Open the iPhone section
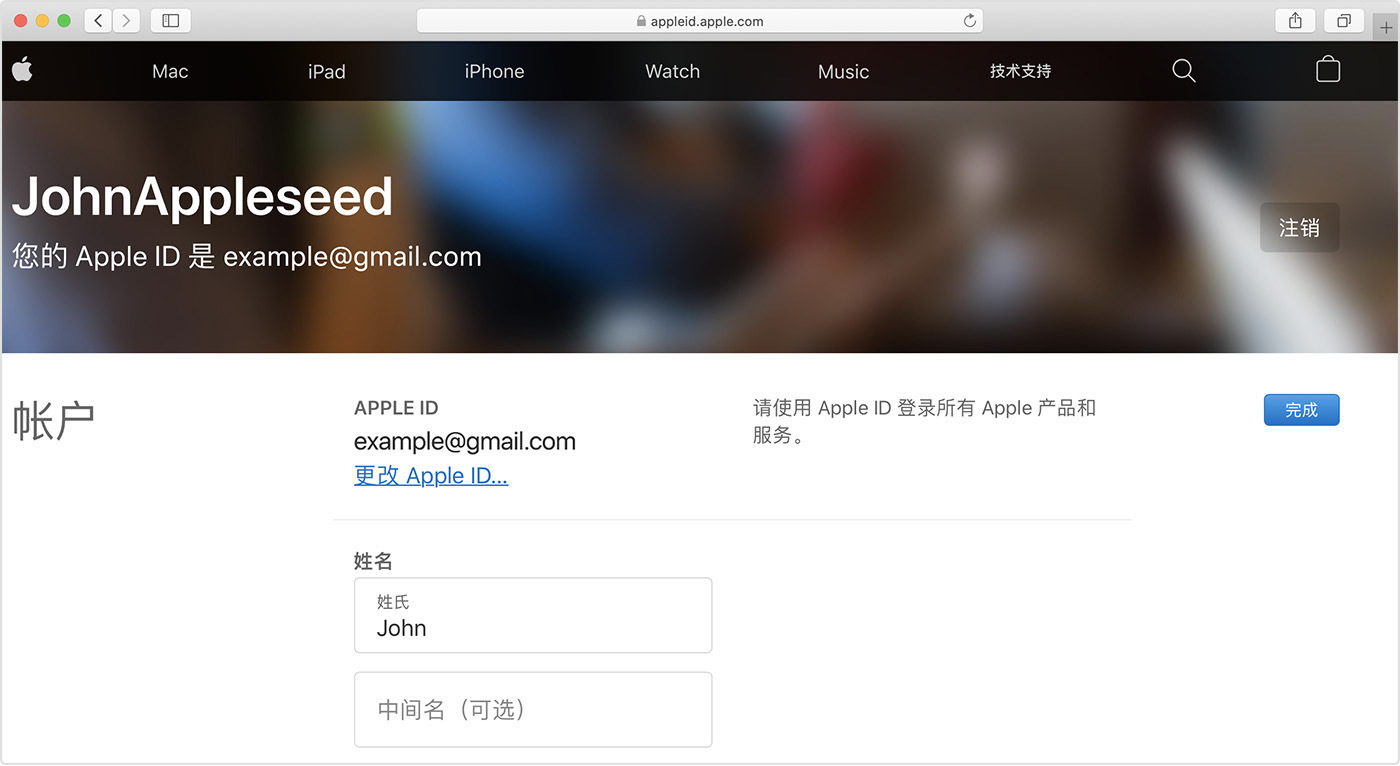The image size is (1400, 766). pos(494,71)
